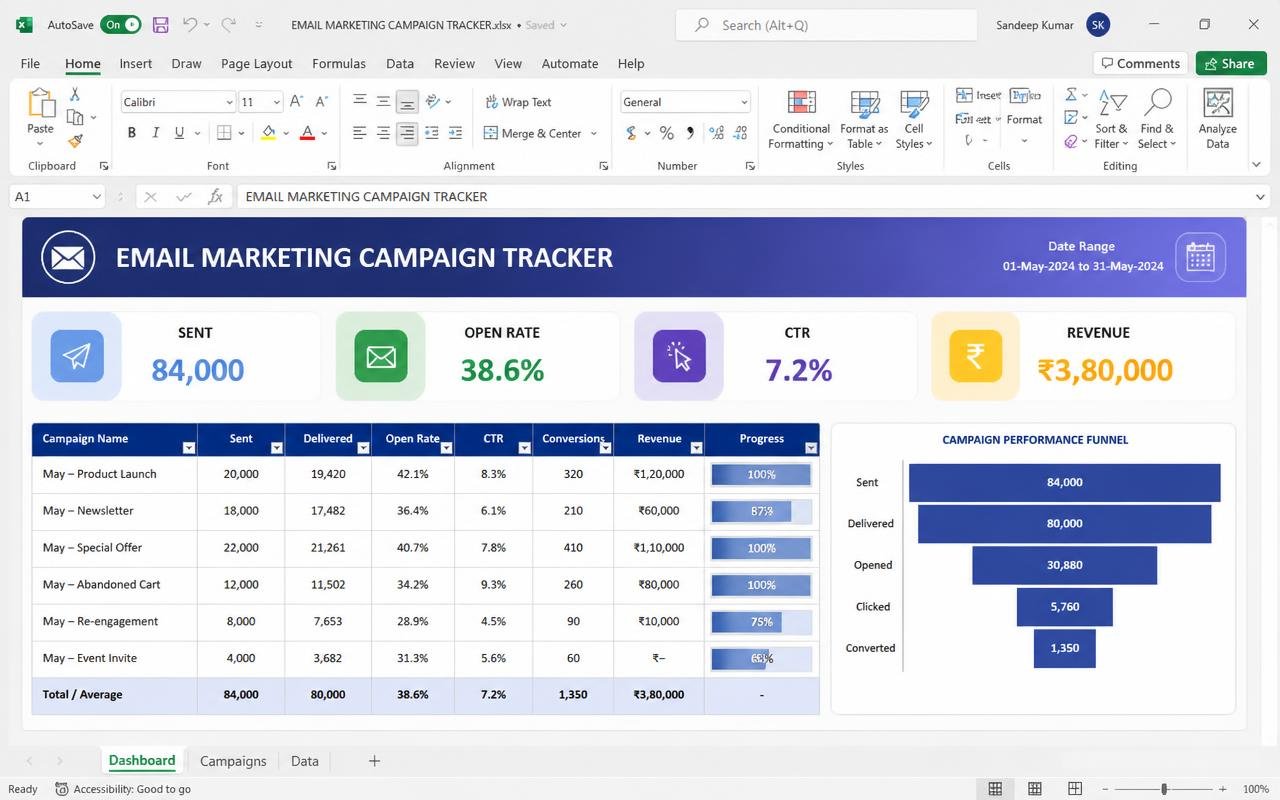Open Sort & Filter menu
Image resolution: width=1280 pixels, height=800 pixels.
[x=1111, y=119]
